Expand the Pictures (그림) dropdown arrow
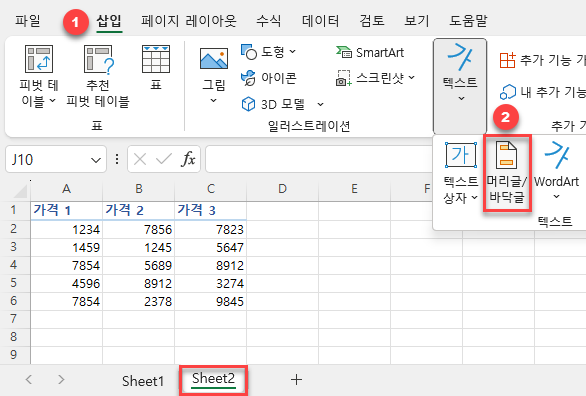Screen dimensions: 586x396 [x=213, y=100]
